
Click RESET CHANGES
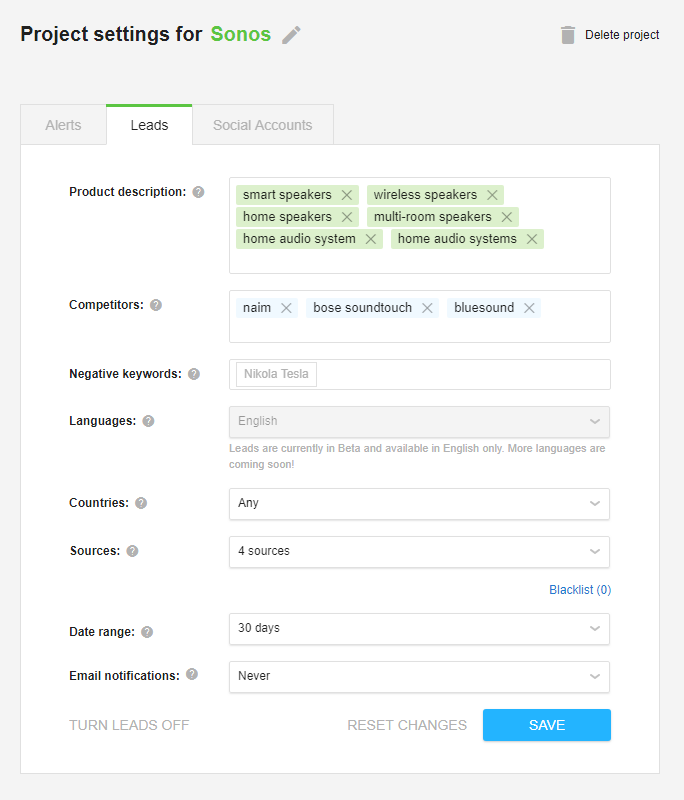click(x=407, y=725)
